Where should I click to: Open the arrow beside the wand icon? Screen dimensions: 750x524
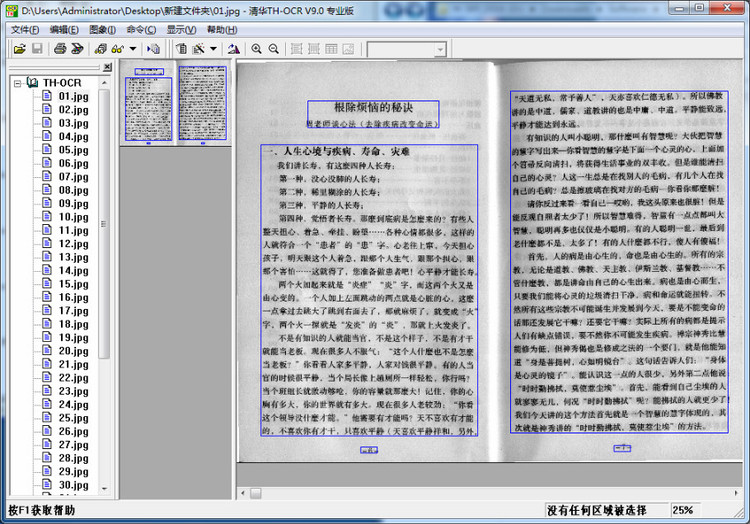tap(213, 49)
